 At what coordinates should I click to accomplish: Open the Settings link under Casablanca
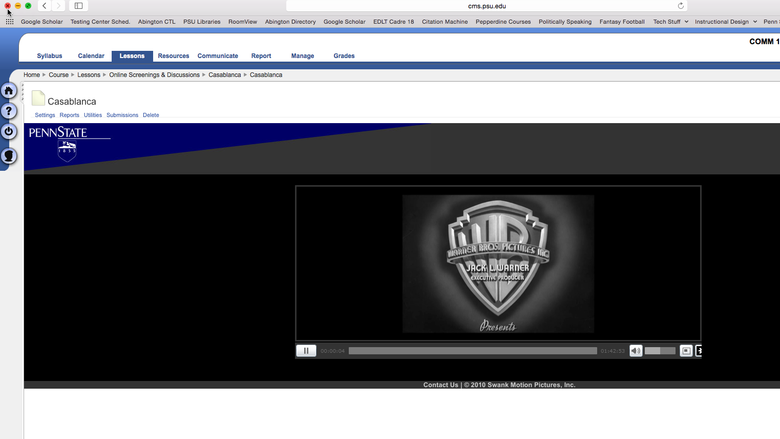45,115
